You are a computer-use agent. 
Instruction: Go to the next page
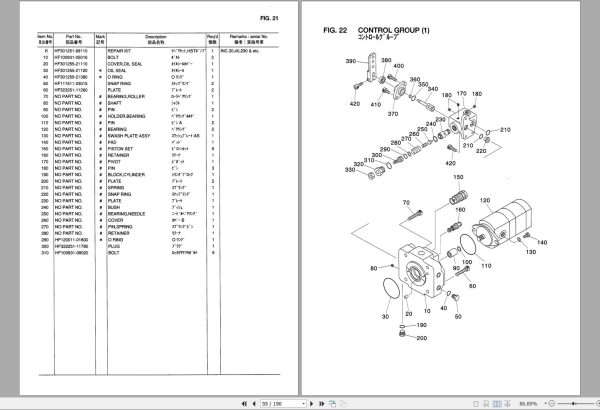pyautogui.click(x=311, y=403)
